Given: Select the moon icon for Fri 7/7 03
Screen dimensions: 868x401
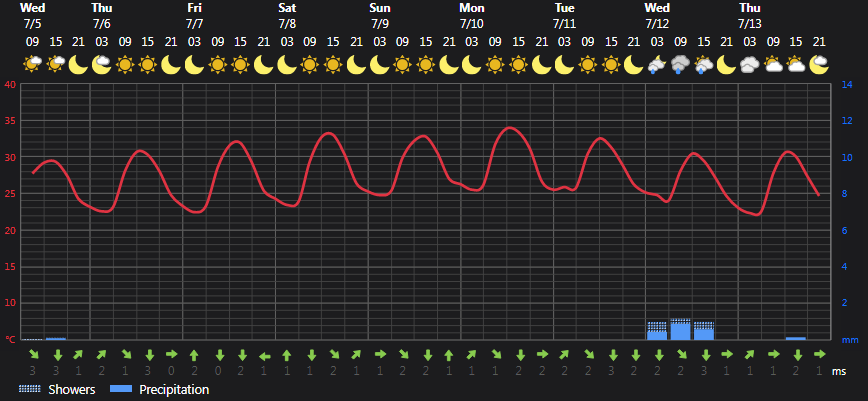Looking at the screenshot, I should [x=194, y=64].
